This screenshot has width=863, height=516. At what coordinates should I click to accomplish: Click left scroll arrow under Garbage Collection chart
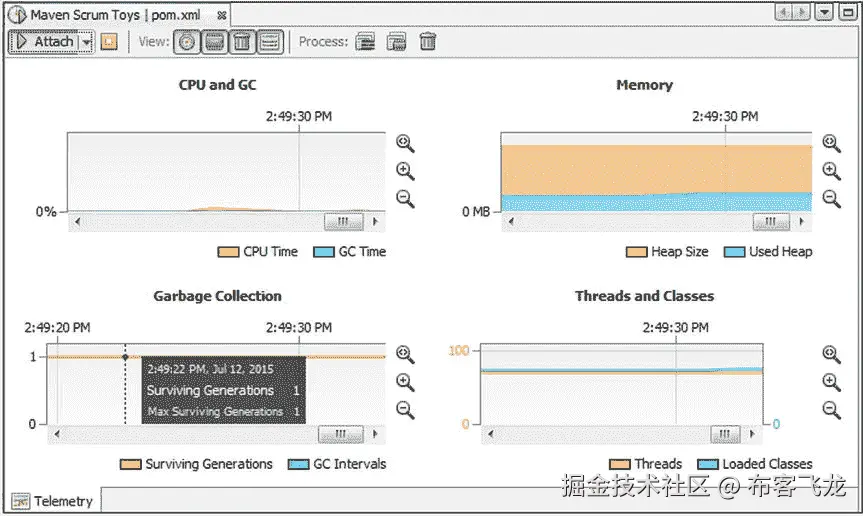57,434
